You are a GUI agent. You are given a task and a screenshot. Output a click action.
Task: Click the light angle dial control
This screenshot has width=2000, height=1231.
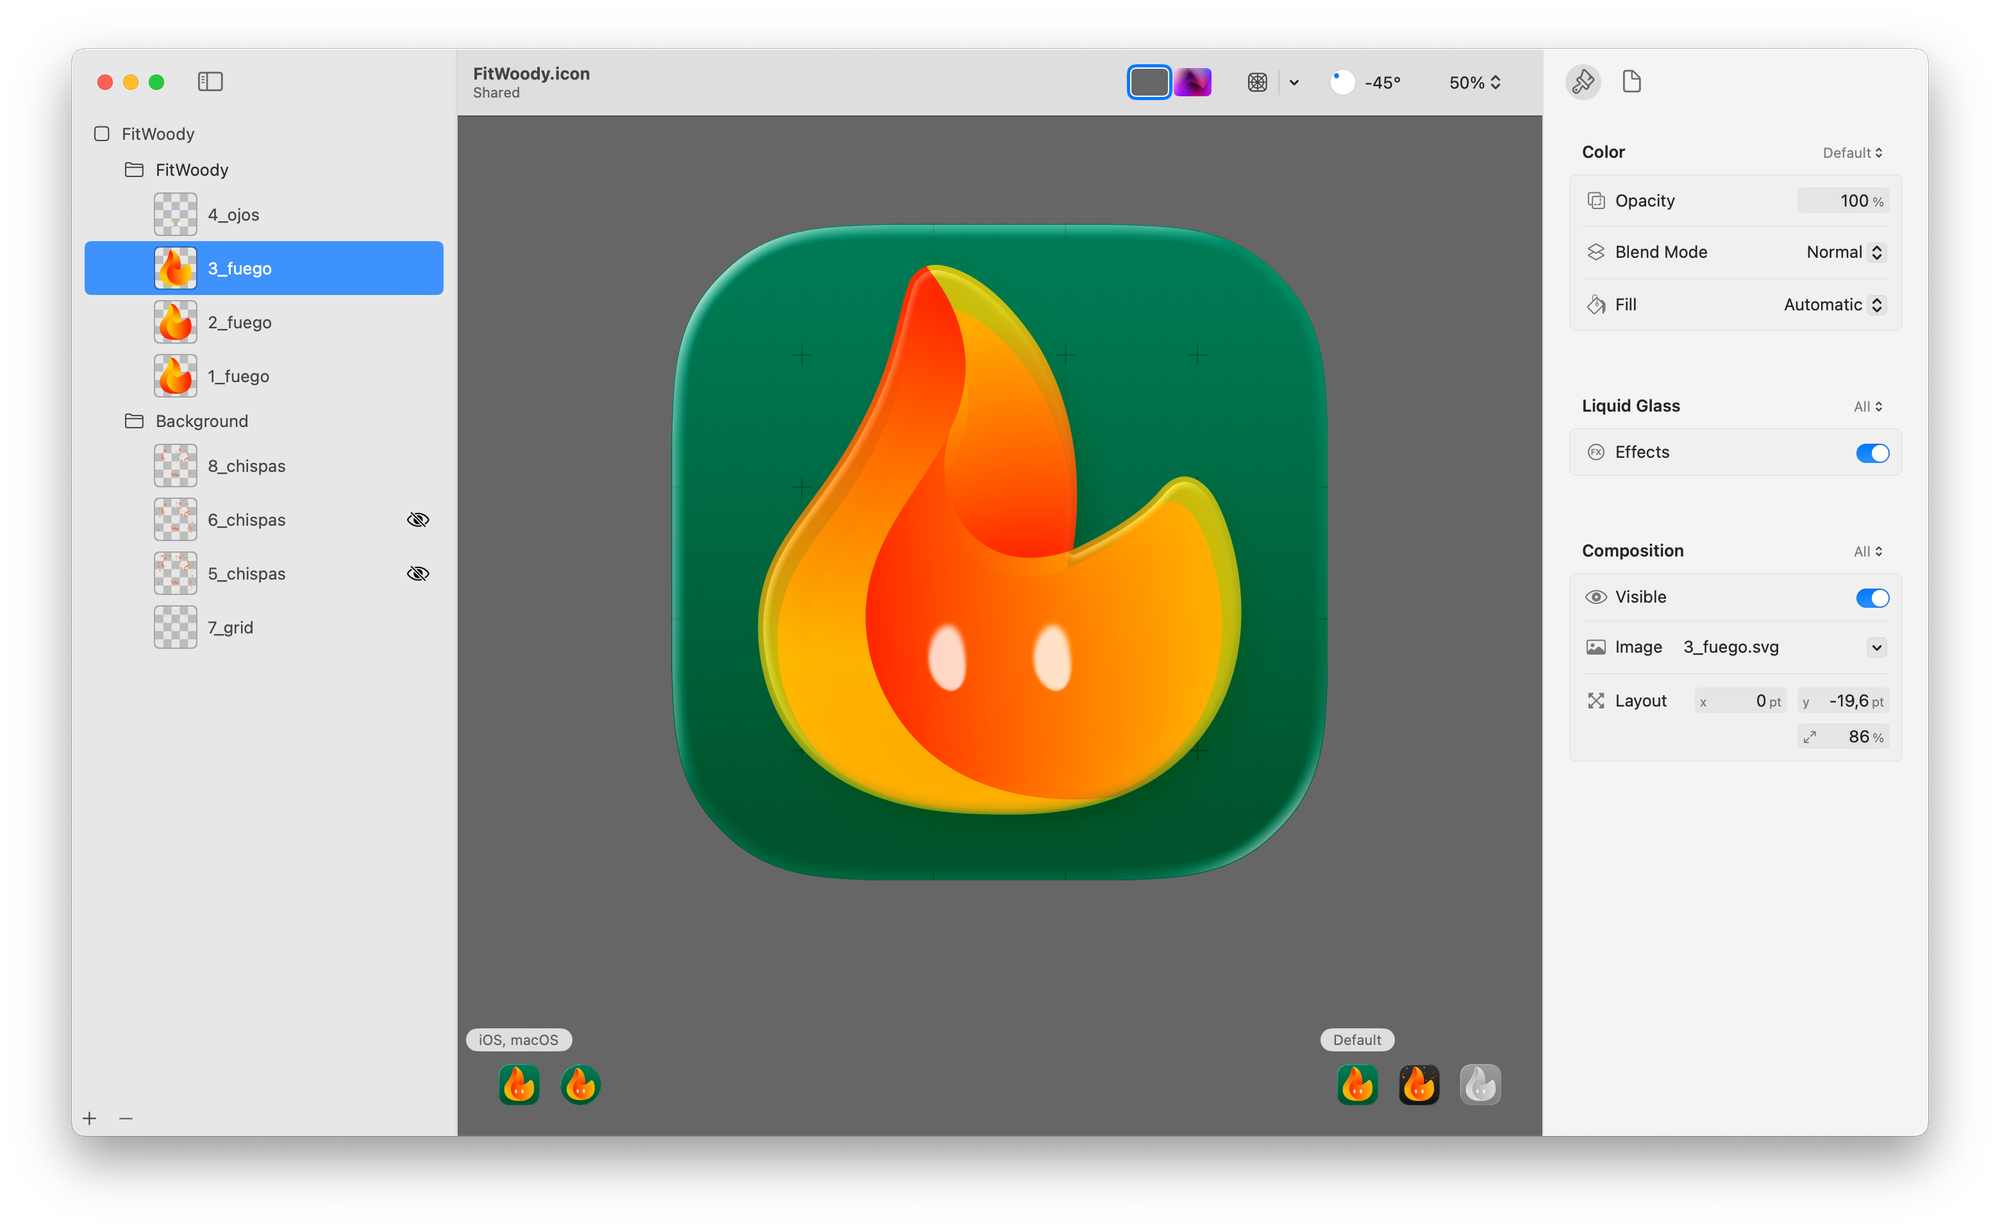point(1341,82)
